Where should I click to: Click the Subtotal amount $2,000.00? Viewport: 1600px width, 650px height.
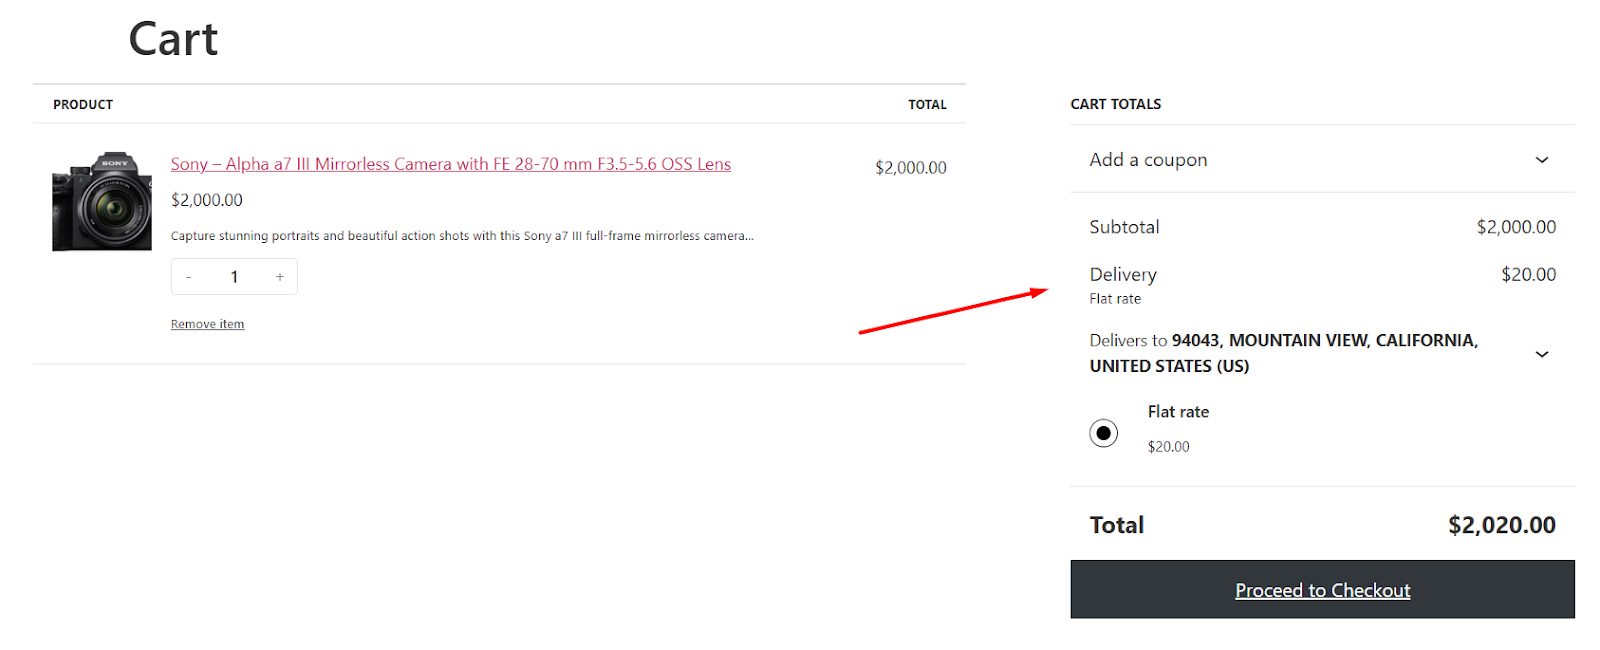(x=1516, y=227)
